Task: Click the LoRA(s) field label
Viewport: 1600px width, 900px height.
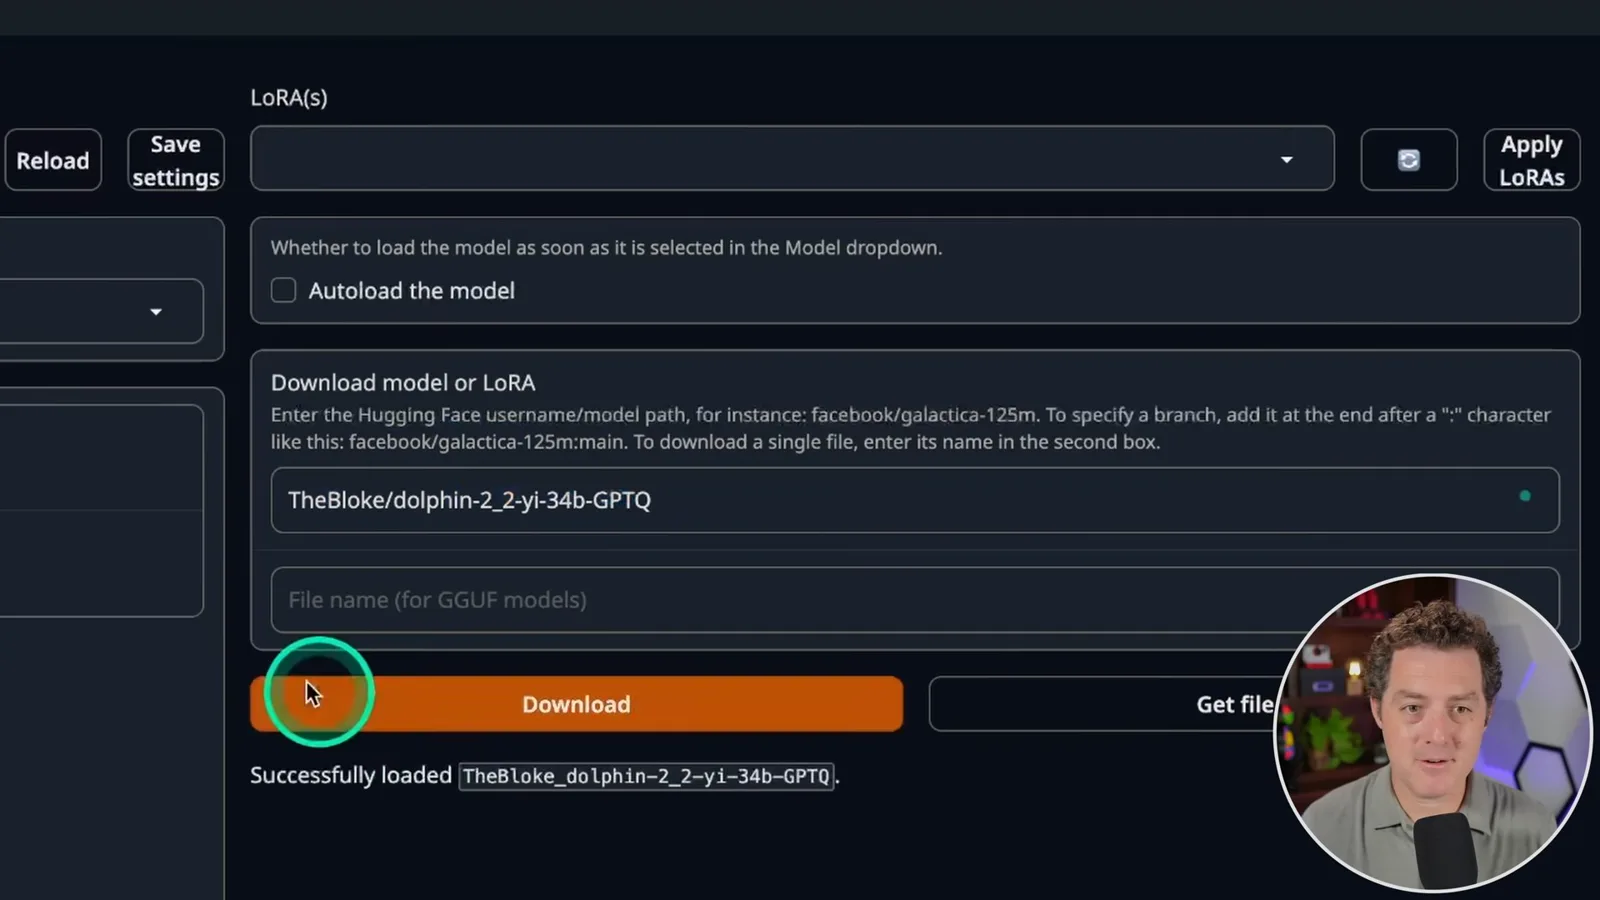Action: 289,98
